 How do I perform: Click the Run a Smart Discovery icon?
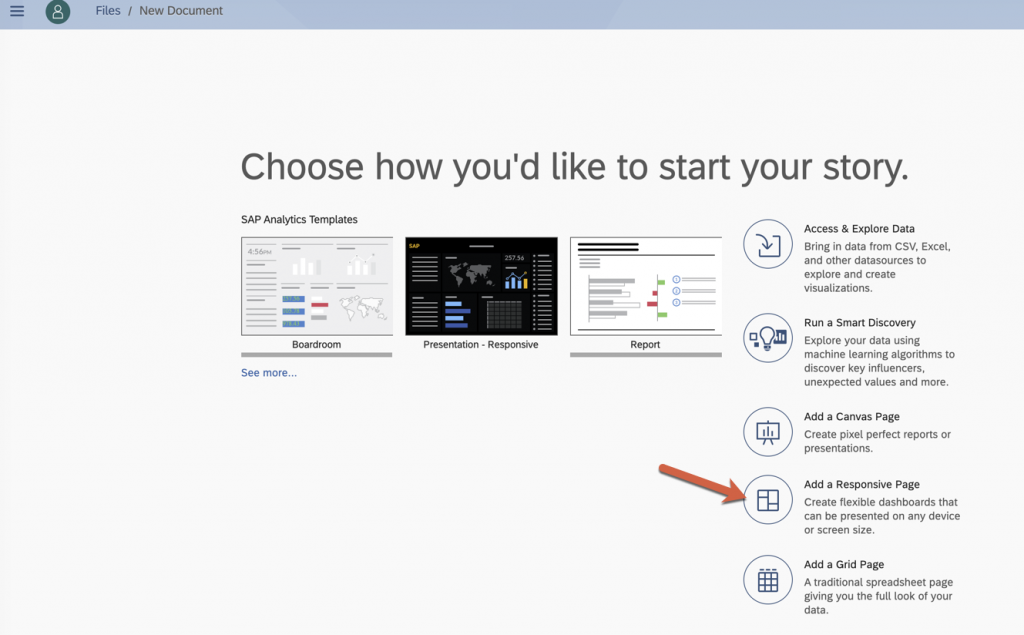(x=767, y=338)
